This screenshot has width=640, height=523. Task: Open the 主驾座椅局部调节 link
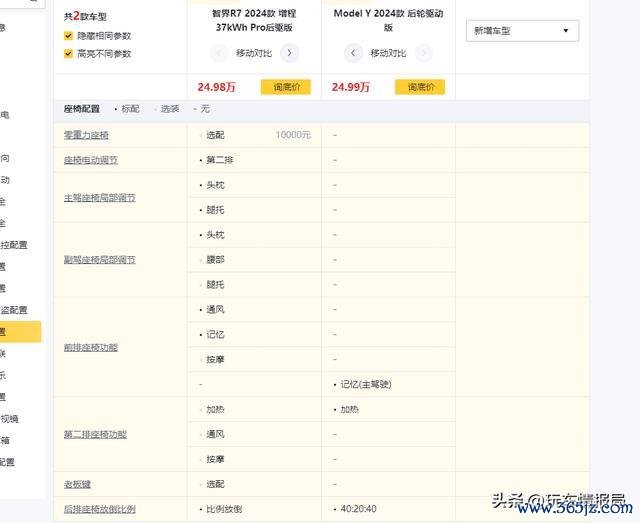[100, 198]
